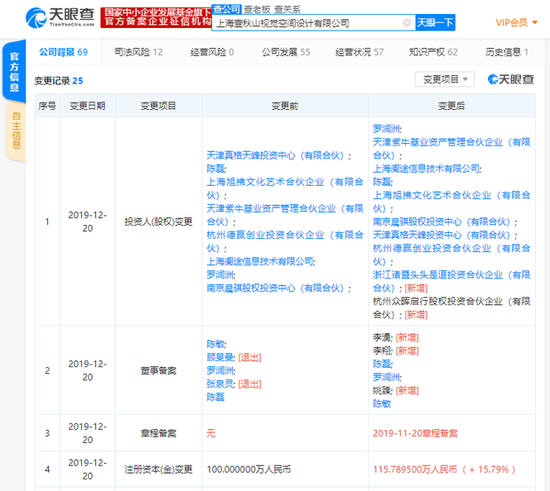Screen dimensions: 550x491
Task: Switch to the 查关系 search tab
Action: (x=287, y=9)
